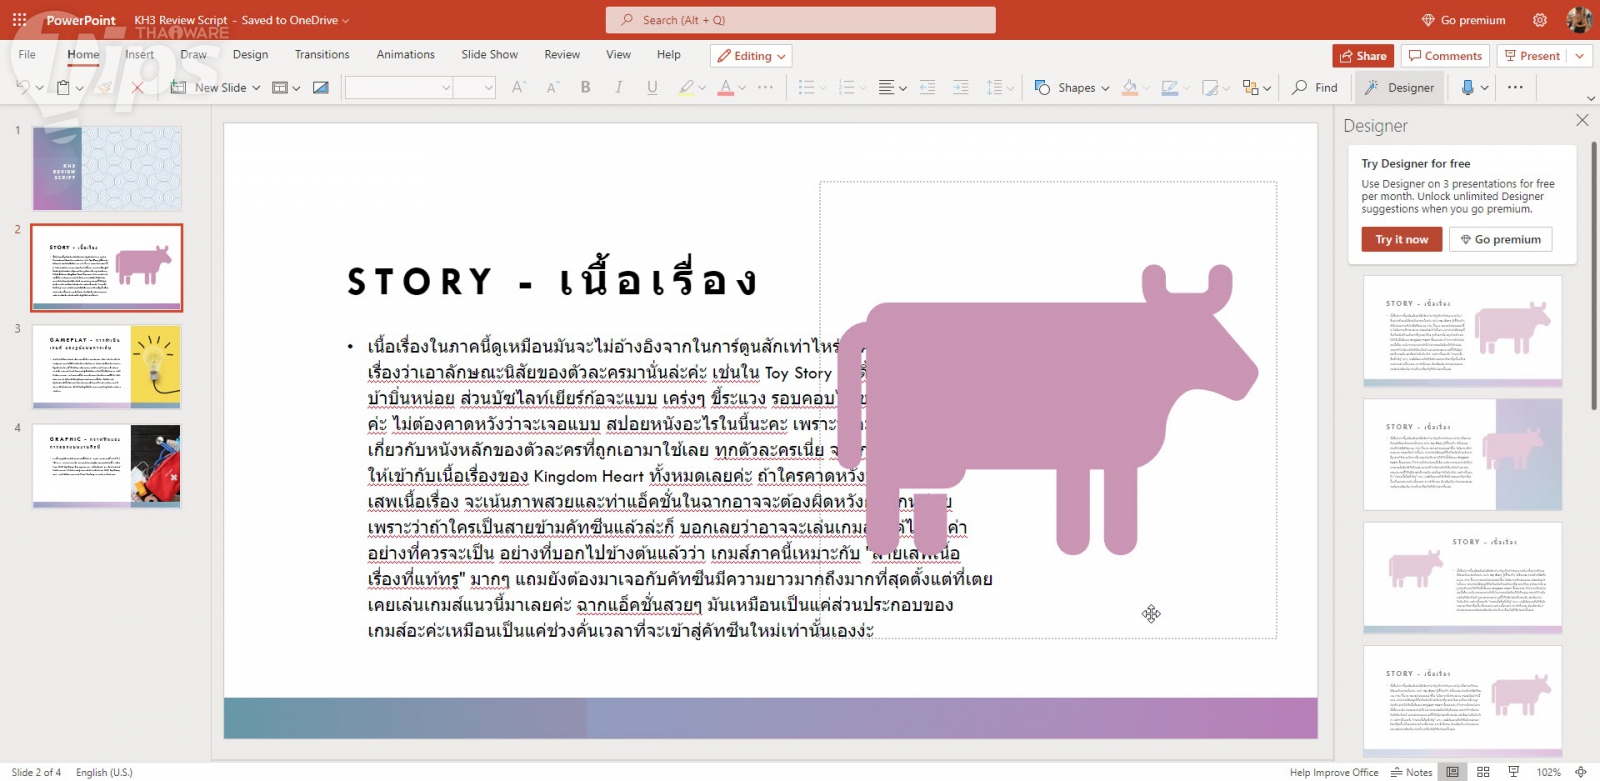Click the Fit to Window icon
Viewport: 1600px width, 781px height.
(x=1581, y=772)
